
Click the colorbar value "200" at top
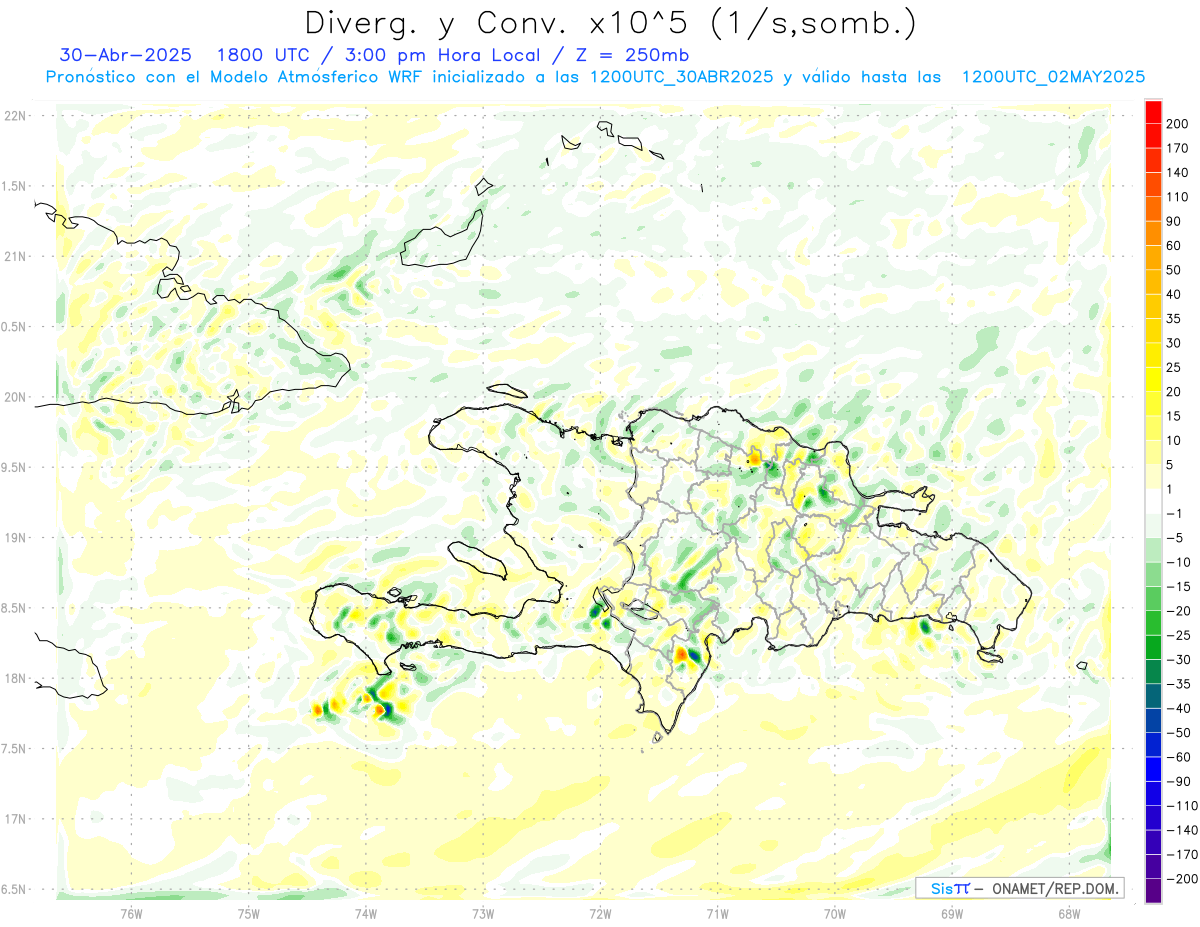[x=1179, y=124]
